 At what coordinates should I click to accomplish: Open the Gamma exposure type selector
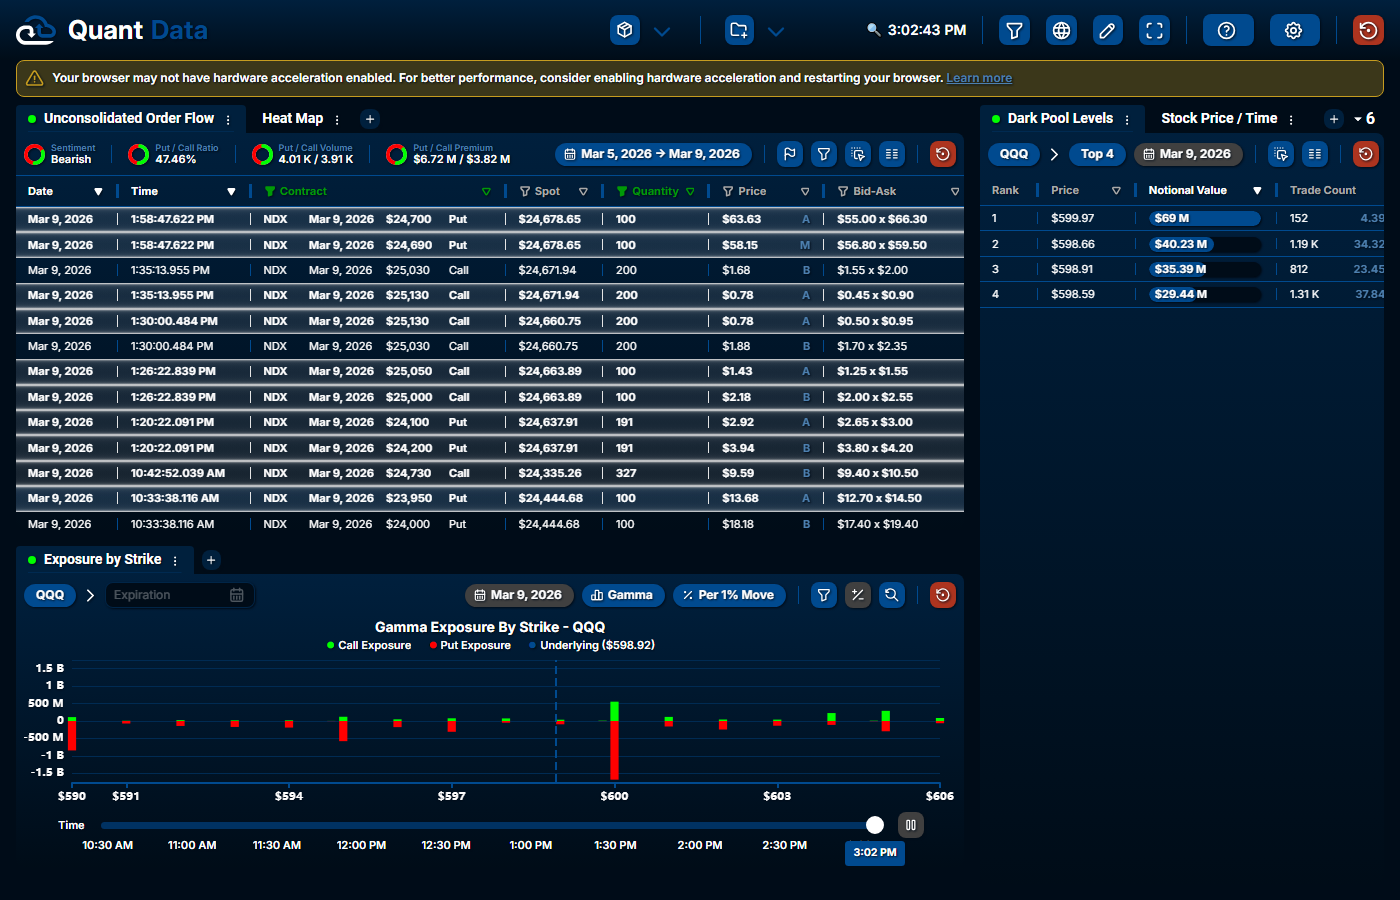tap(623, 595)
